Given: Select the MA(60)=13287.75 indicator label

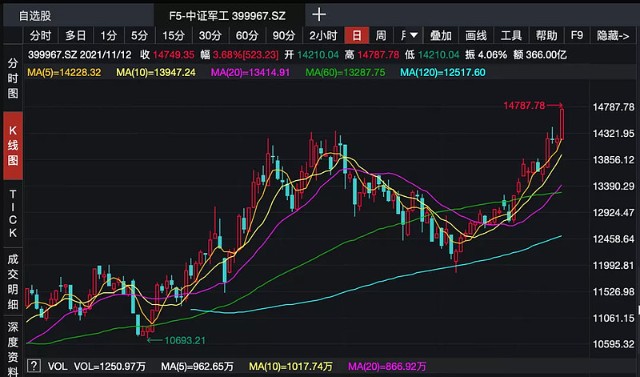Looking at the screenshot, I should (x=345, y=73).
